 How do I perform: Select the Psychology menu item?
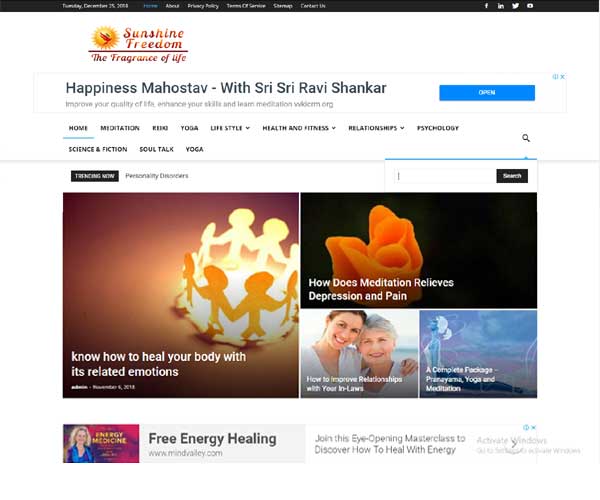[x=438, y=128]
